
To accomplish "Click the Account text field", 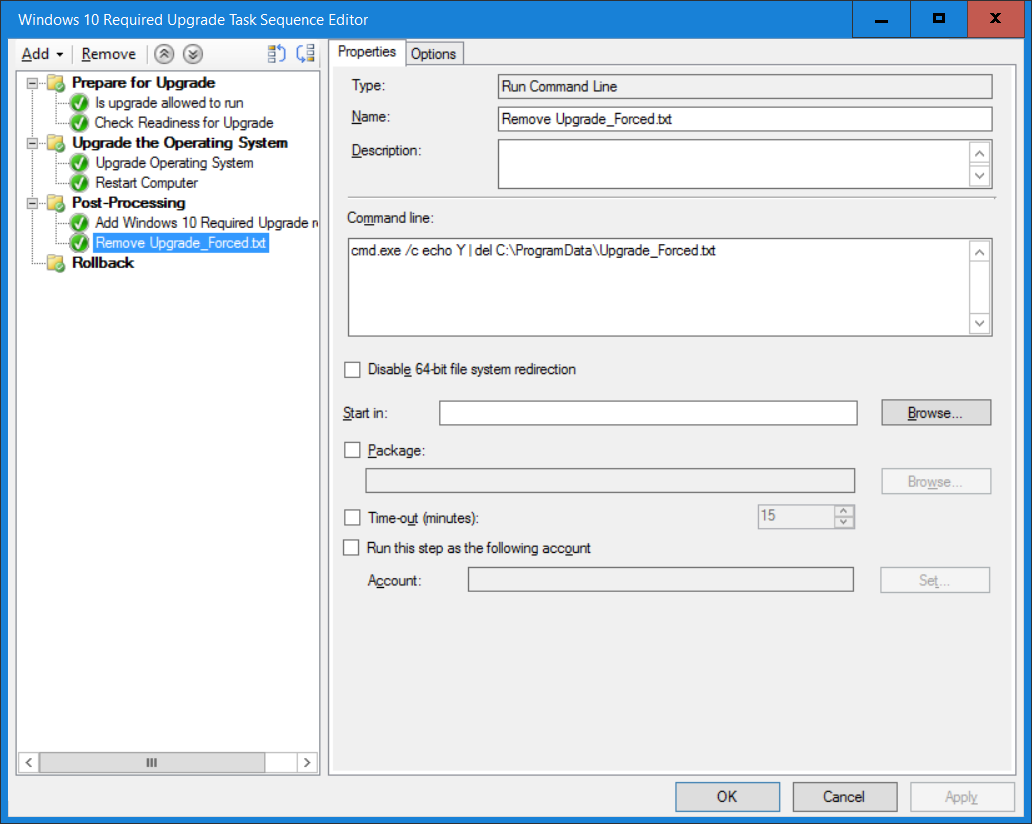I will click(x=661, y=580).
